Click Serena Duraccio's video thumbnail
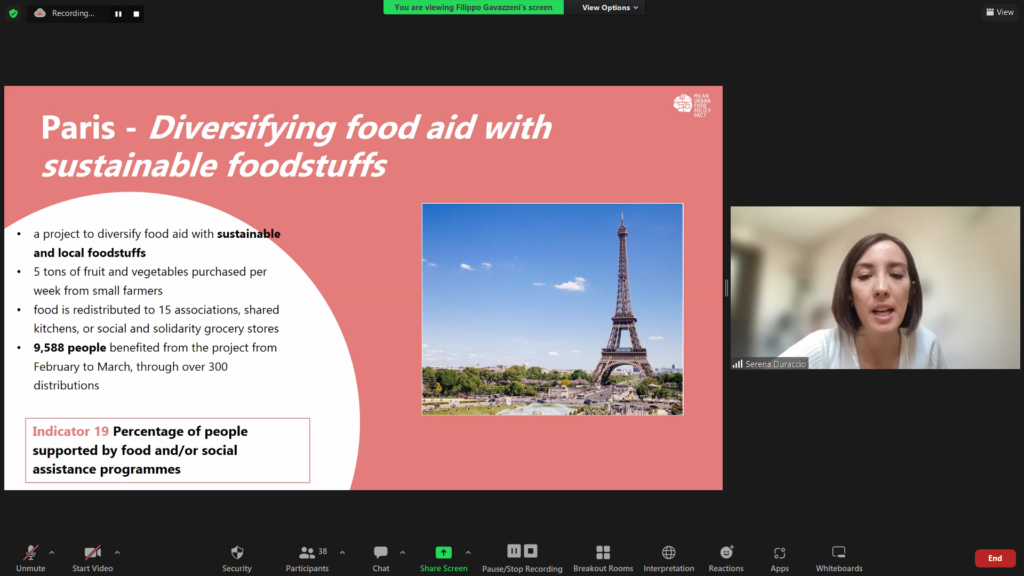This screenshot has height=576, width=1024. tap(875, 288)
